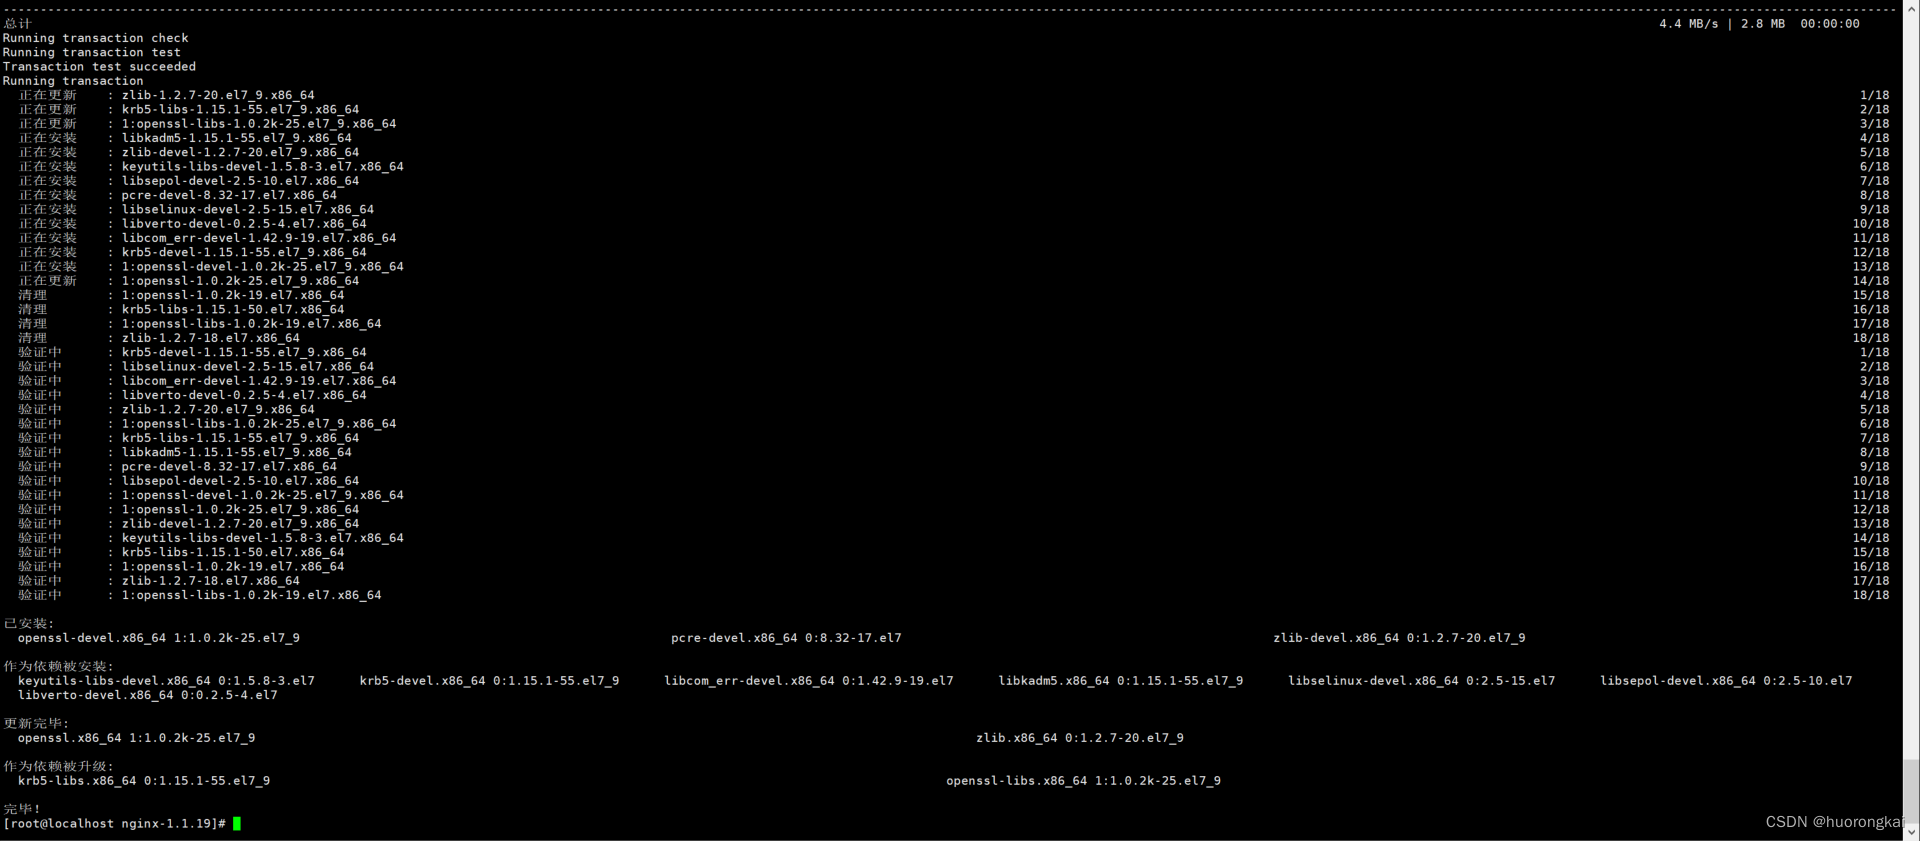Click the 正在更新 row for 1:openssl-libs-1.0.2k-25.el7_9.x86_64

tap(953, 124)
